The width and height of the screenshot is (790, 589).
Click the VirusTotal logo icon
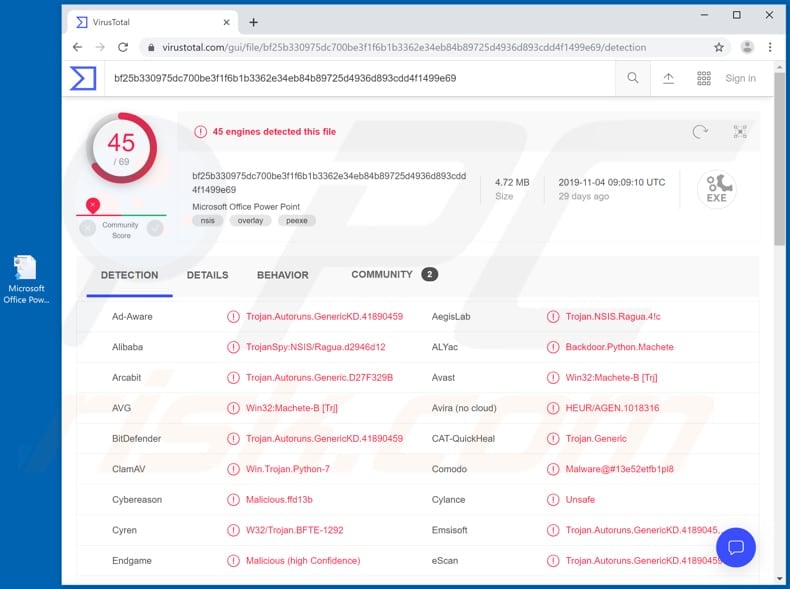click(83, 78)
